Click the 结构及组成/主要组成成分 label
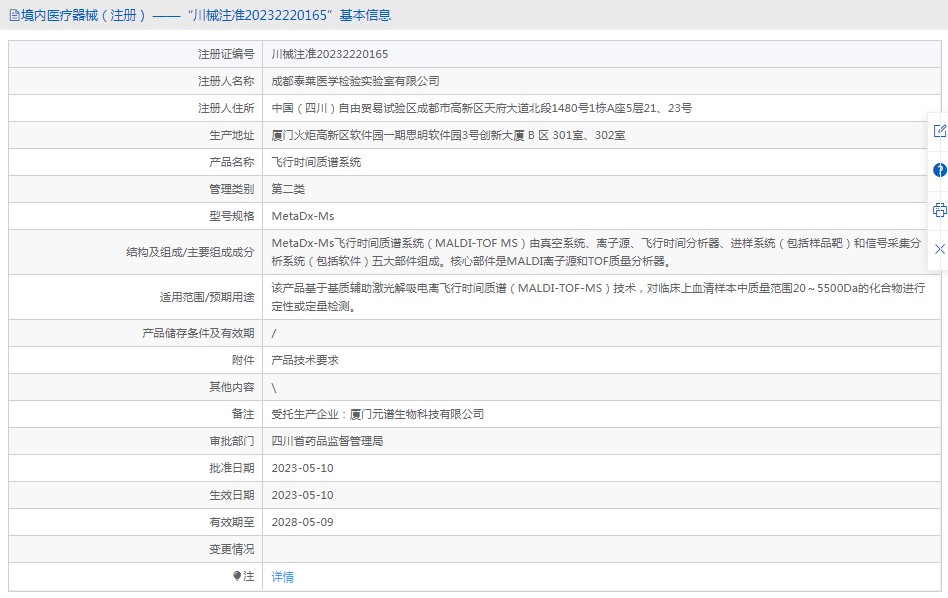 point(190,252)
